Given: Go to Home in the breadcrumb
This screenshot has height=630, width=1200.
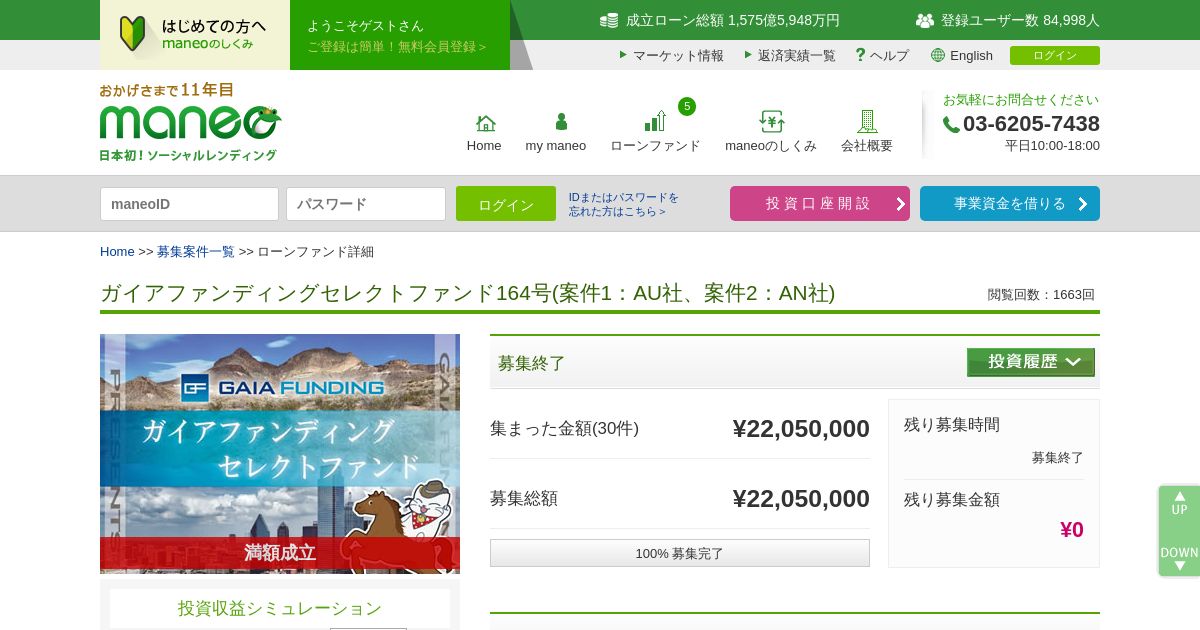Looking at the screenshot, I should tap(117, 252).
